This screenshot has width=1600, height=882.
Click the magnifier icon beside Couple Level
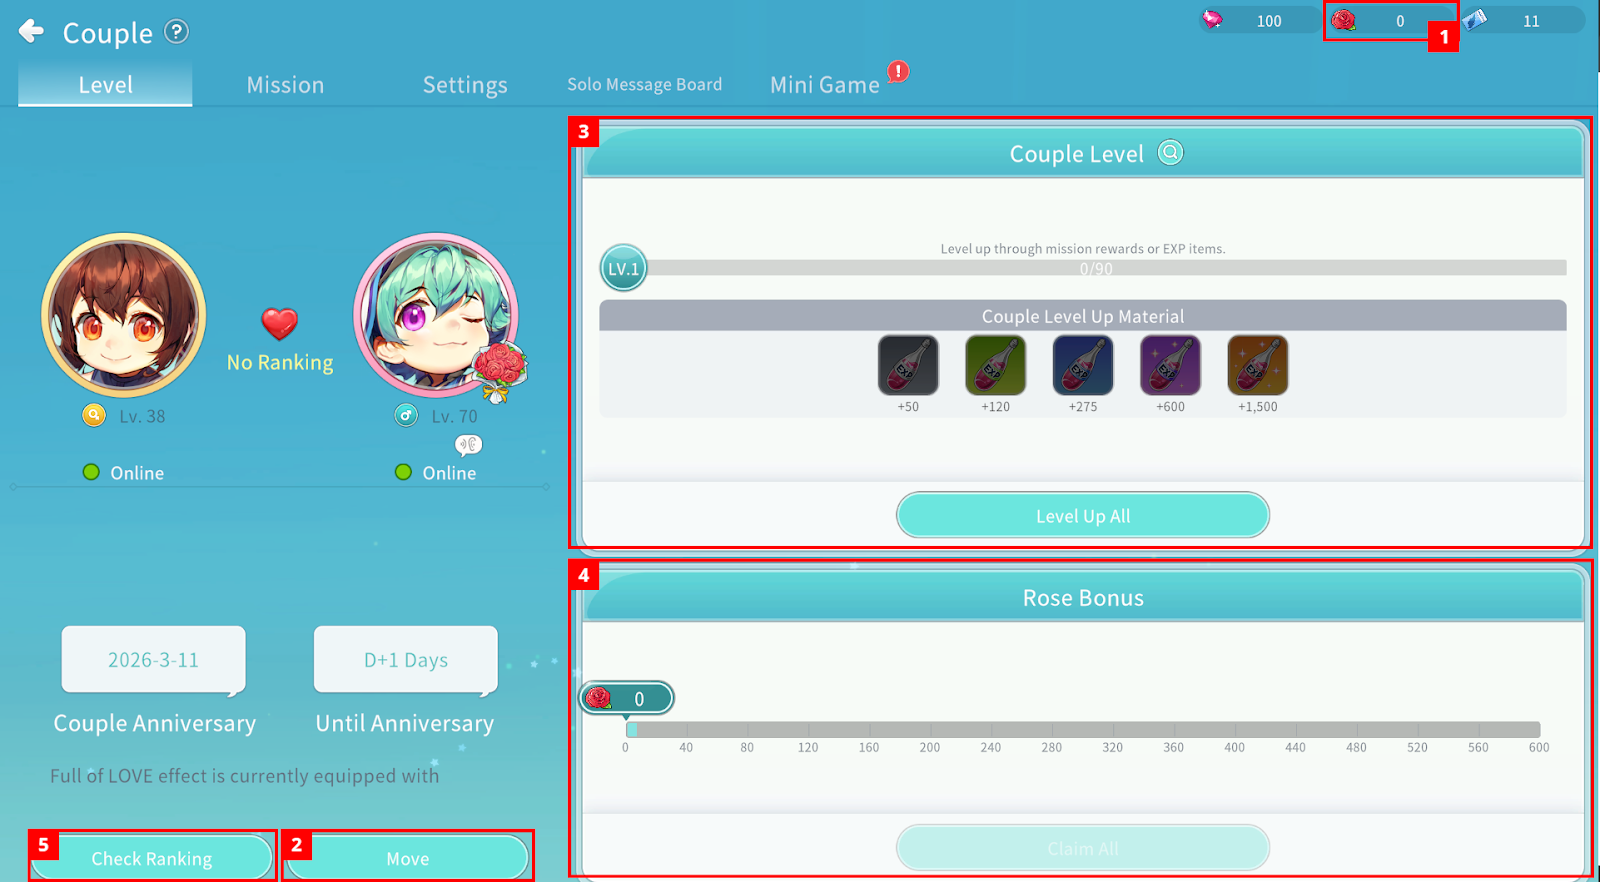click(x=1170, y=153)
